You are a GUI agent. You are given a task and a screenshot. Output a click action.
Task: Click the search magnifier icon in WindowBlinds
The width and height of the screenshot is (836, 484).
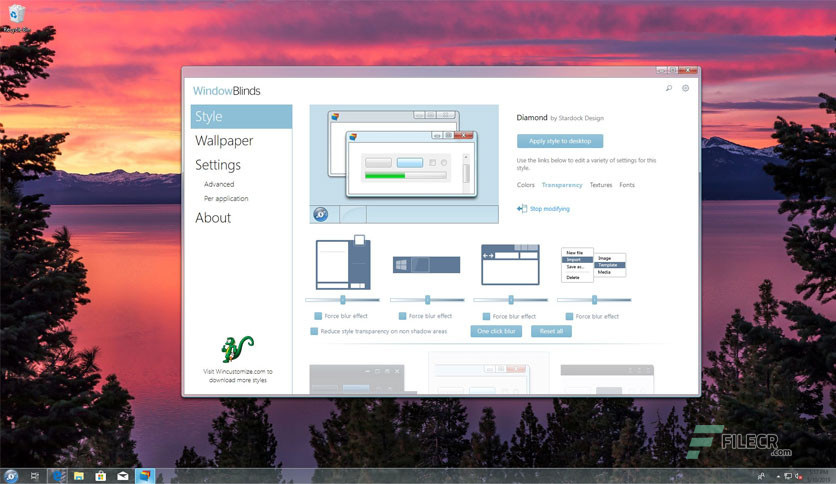point(669,88)
